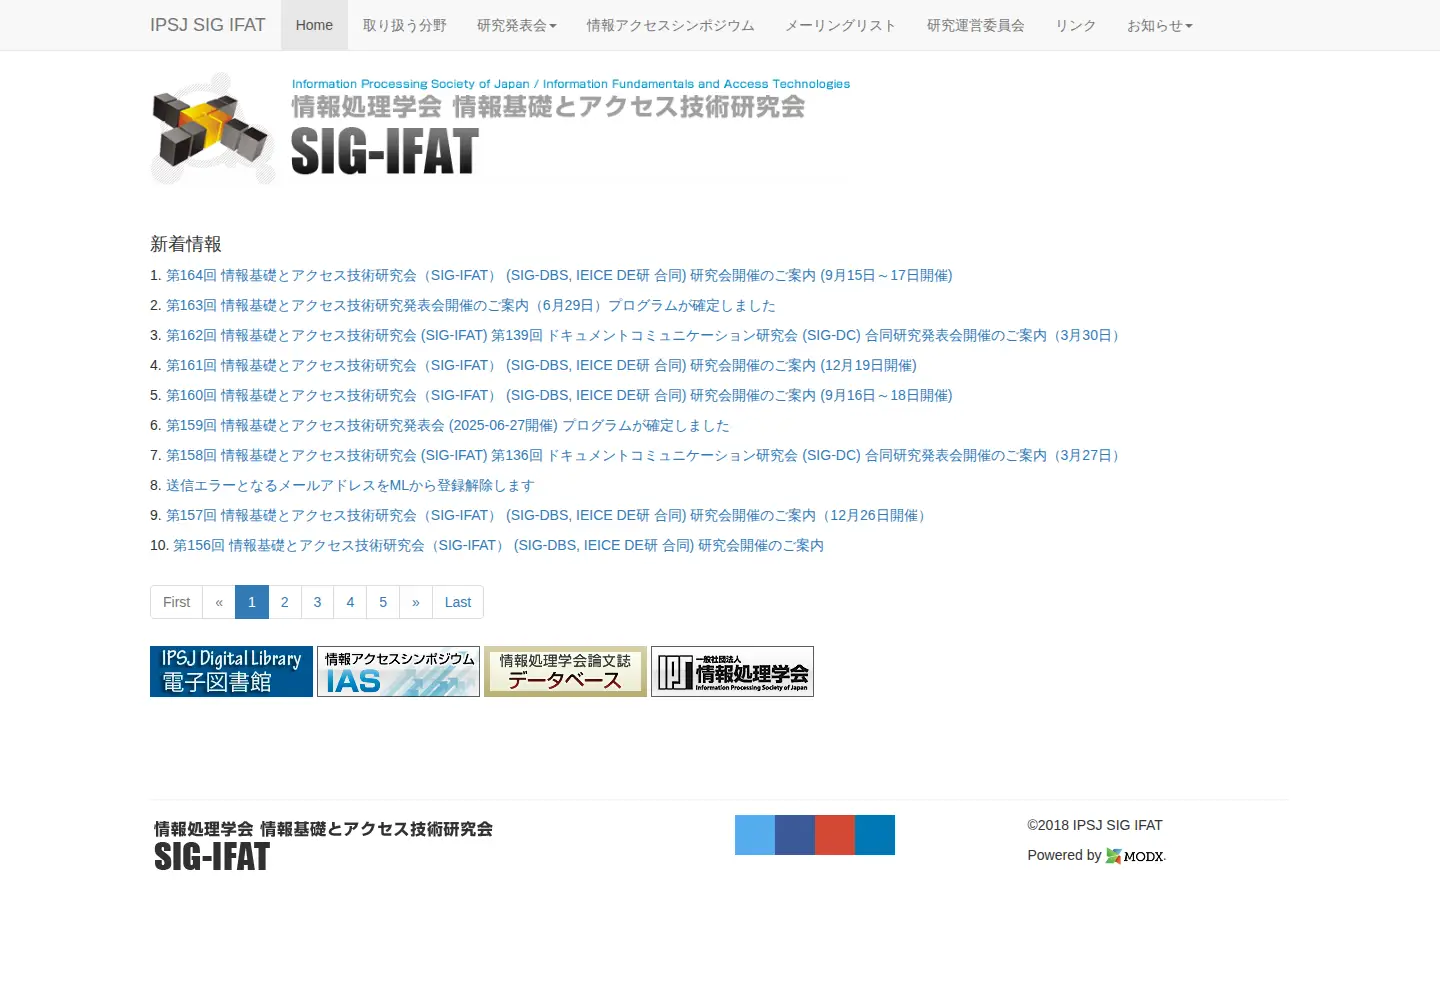This screenshot has width=1440, height=1000.
Task: Open the IPSJ Digital Library 電子図書館 banner
Action: 231,671
